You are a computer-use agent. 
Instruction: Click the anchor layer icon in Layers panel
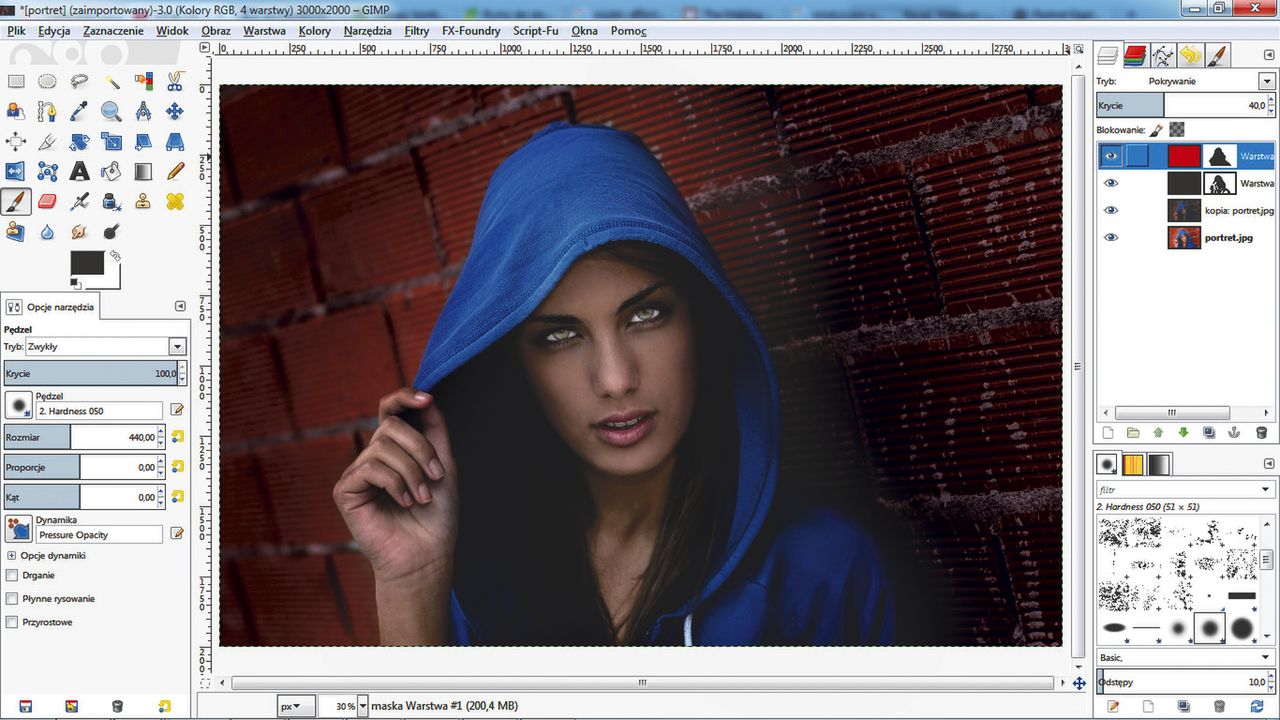[1235, 433]
